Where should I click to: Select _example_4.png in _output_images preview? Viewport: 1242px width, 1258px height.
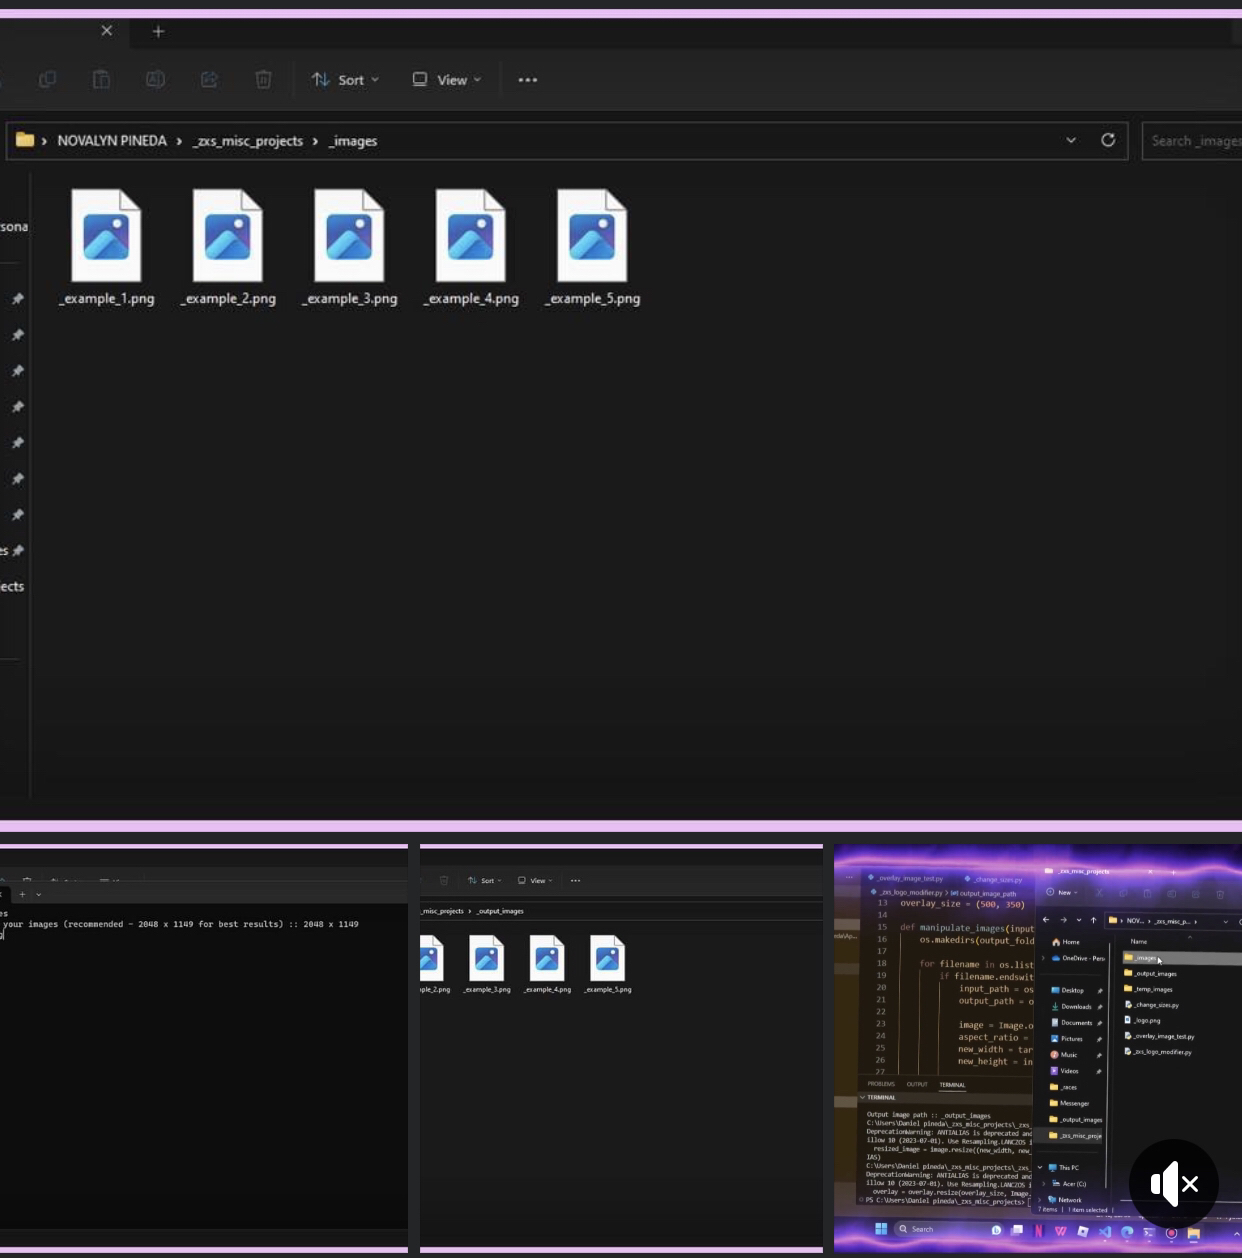[x=547, y=964]
